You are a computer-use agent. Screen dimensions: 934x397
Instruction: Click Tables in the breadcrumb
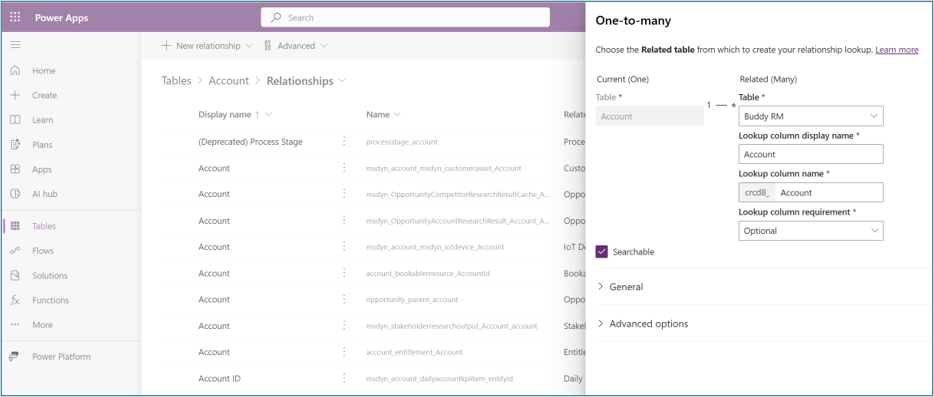tap(176, 80)
